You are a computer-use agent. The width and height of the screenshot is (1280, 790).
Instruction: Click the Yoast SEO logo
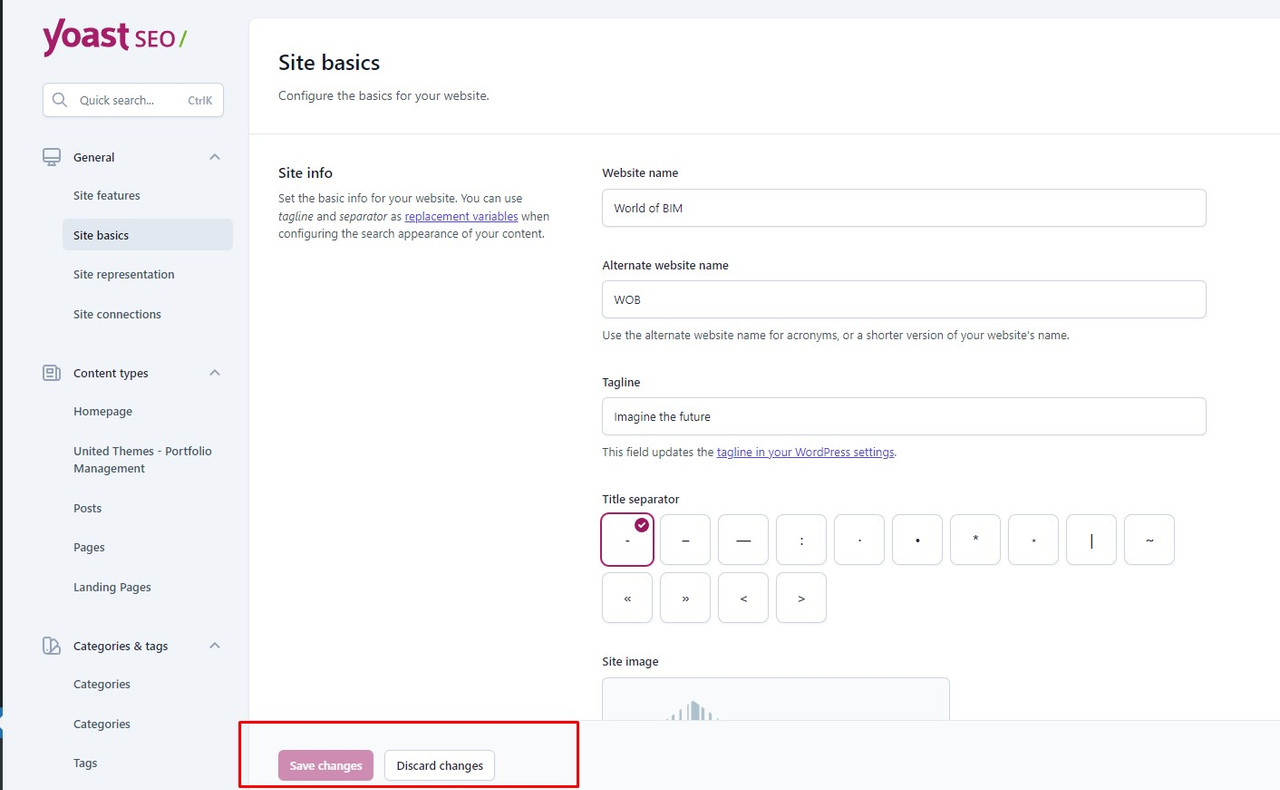pos(115,39)
